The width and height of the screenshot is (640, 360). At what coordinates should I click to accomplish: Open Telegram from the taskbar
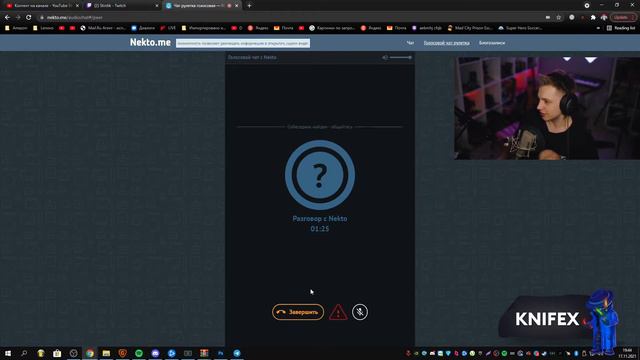click(237, 353)
